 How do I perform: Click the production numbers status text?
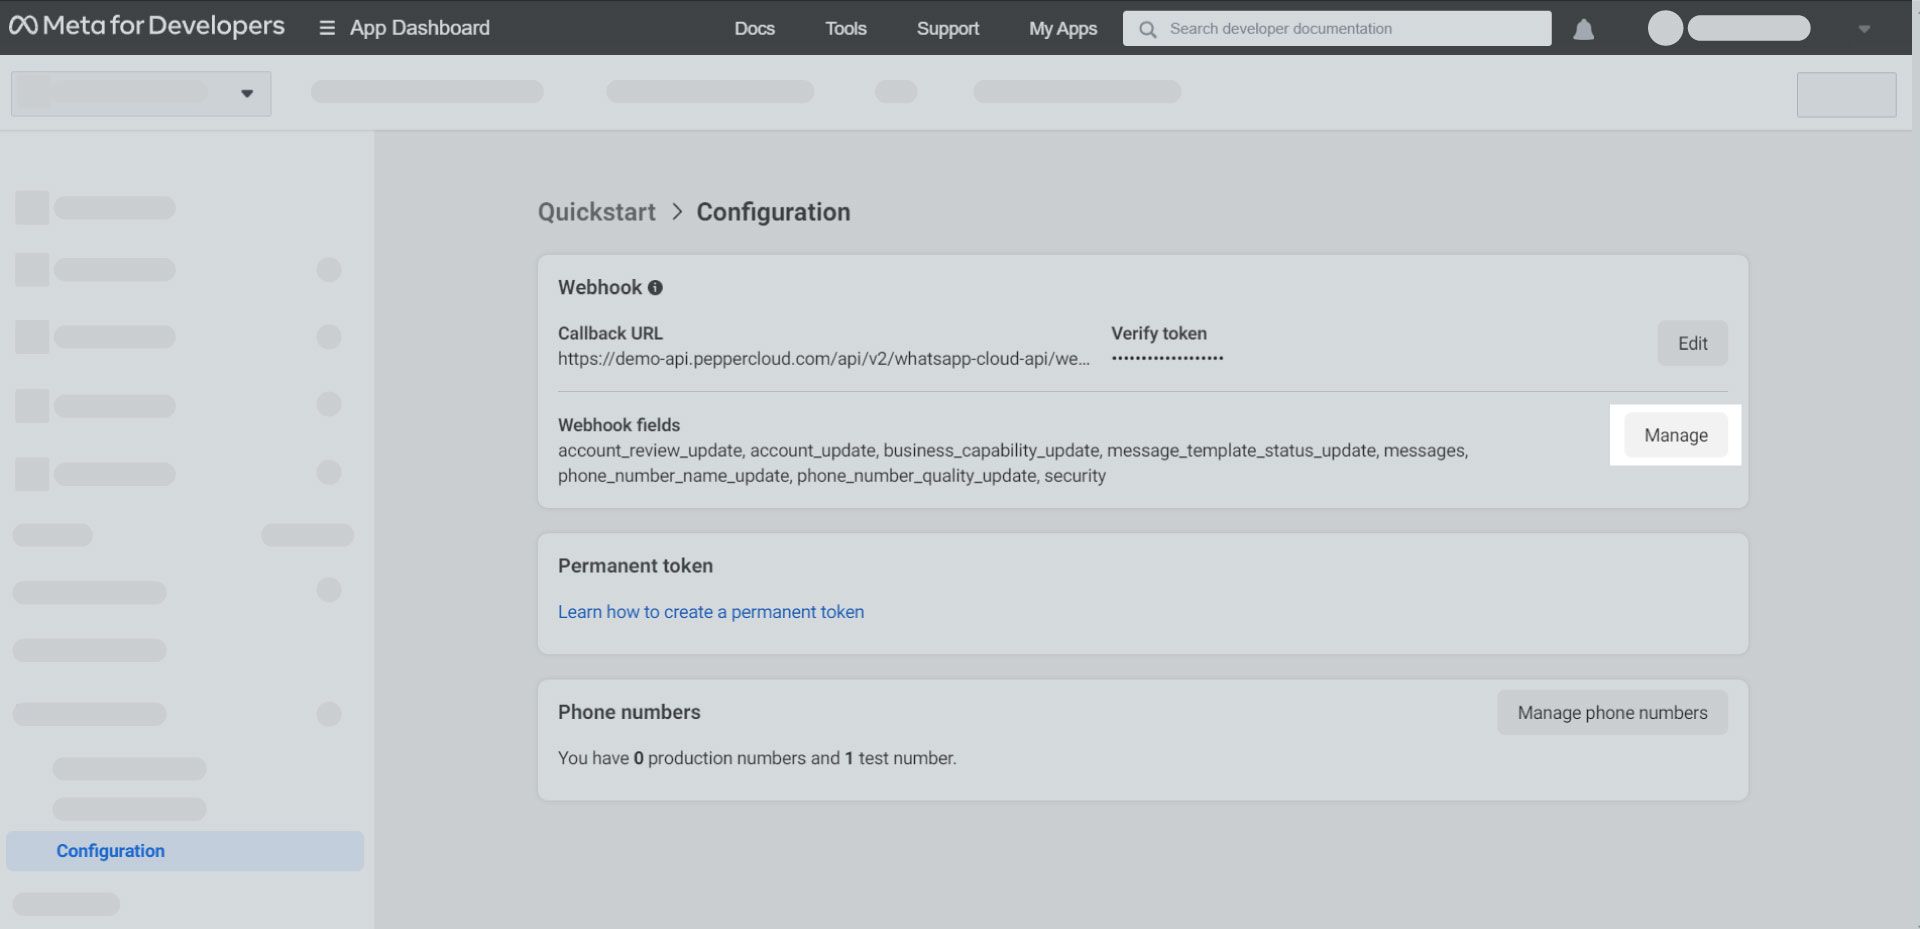tap(757, 759)
